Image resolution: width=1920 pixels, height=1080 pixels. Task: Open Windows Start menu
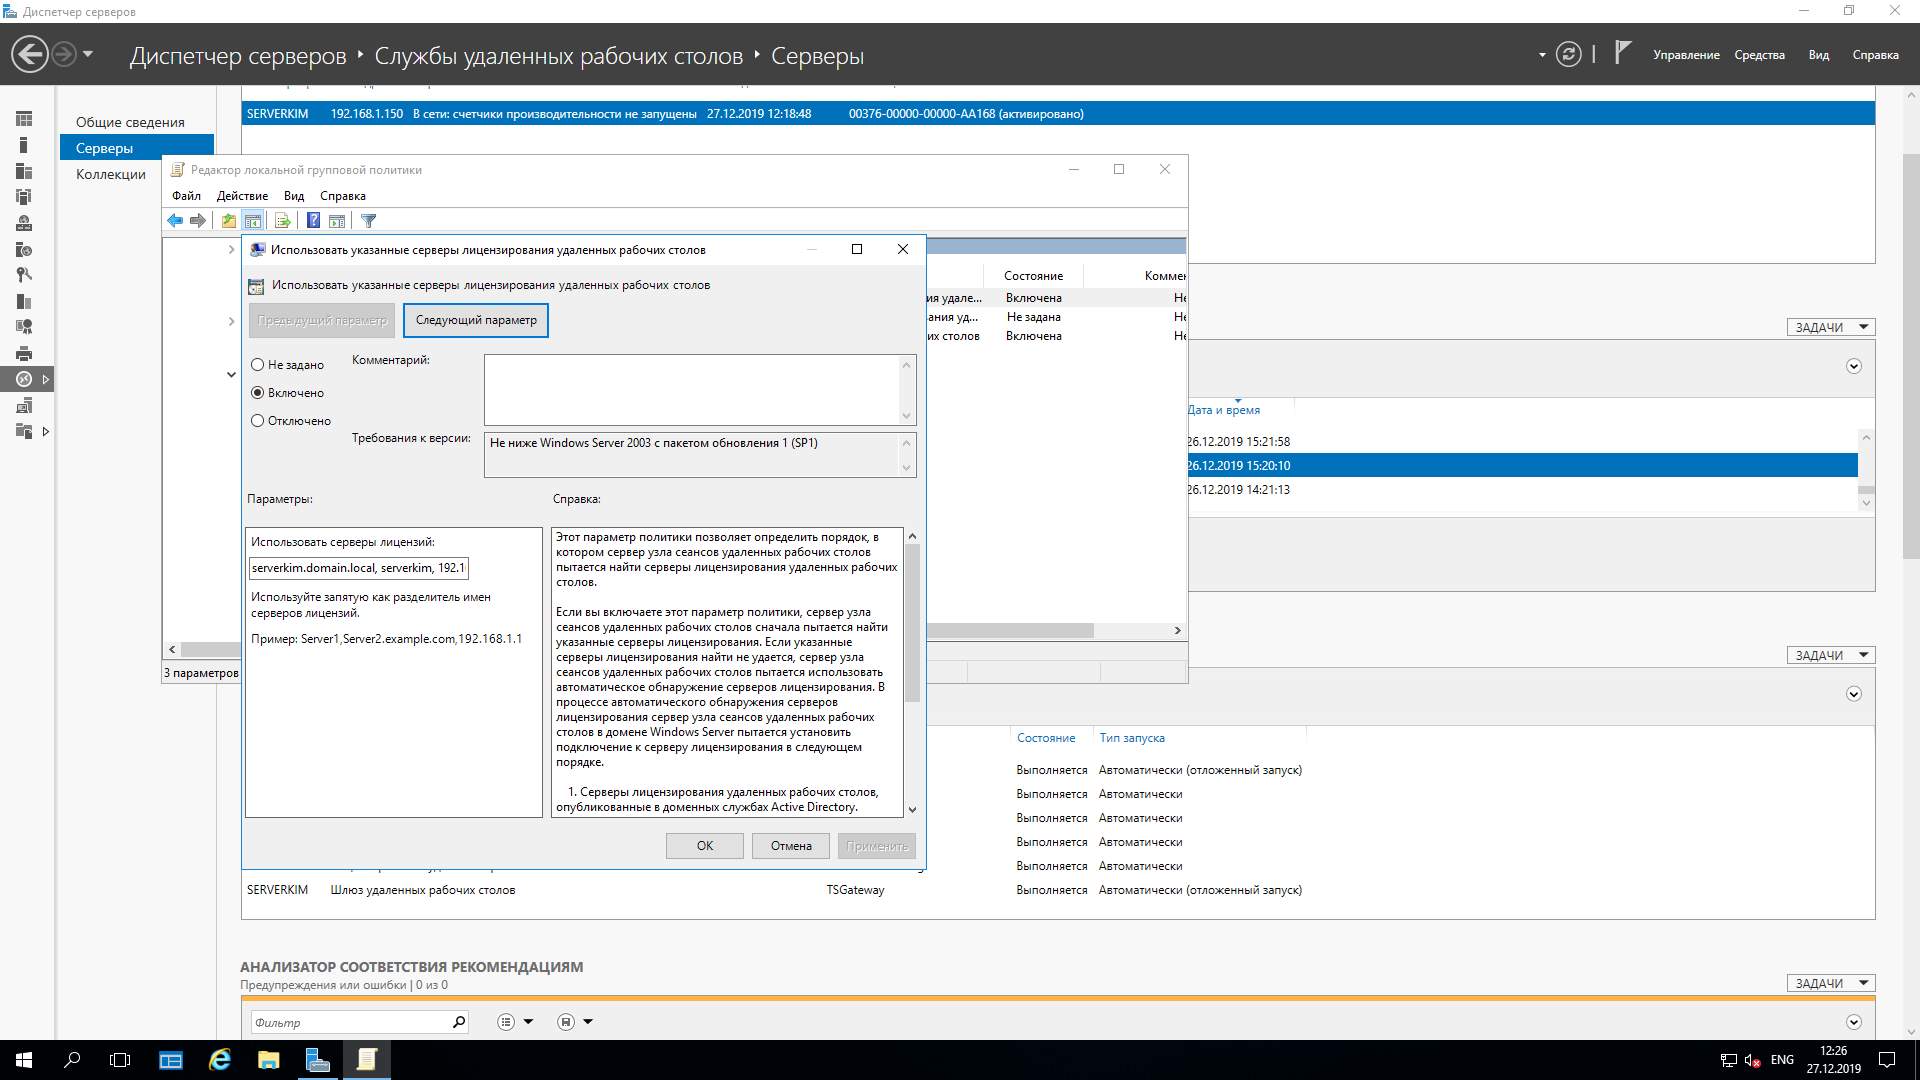pos(24,1060)
